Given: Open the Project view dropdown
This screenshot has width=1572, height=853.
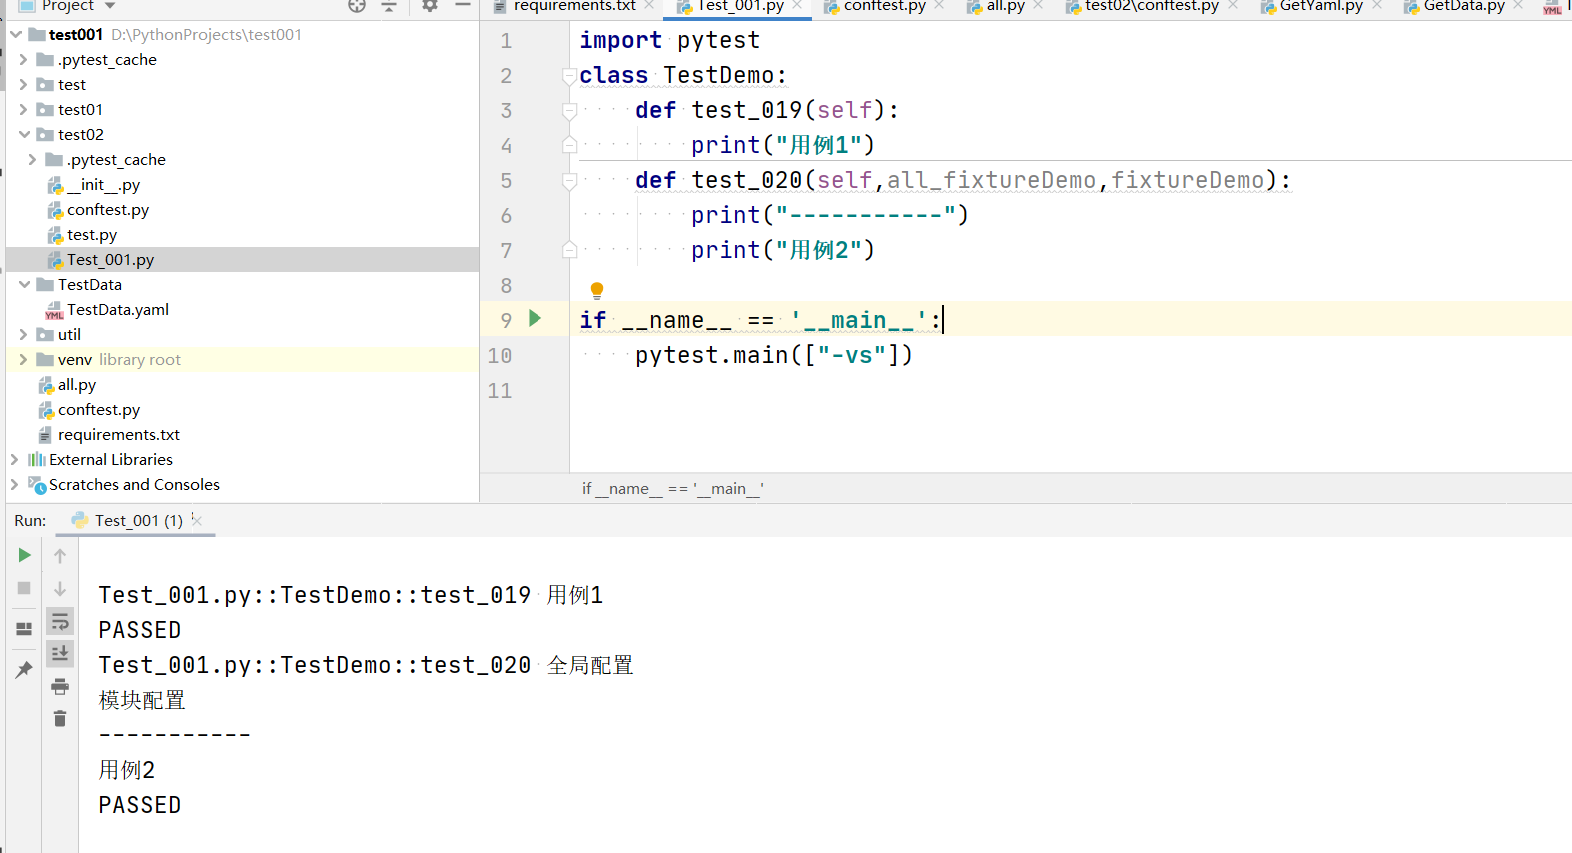Looking at the screenshot, I should click(110, 5).
